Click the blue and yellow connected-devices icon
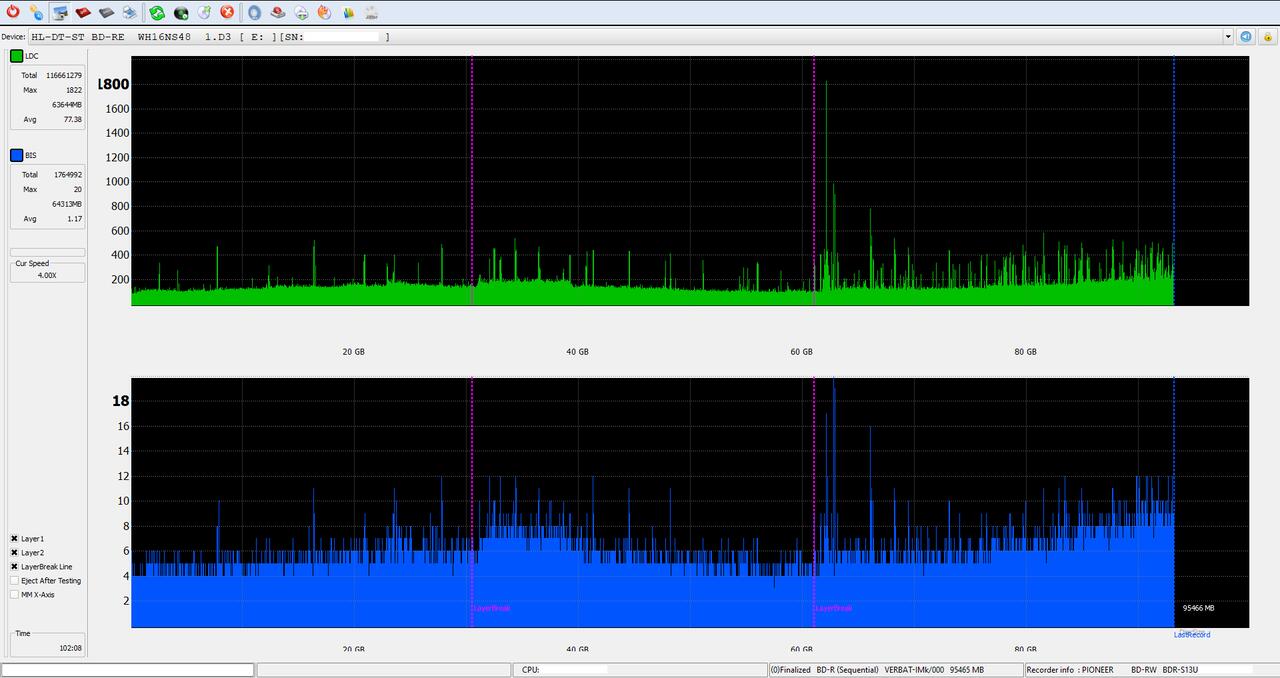 click(x=36, y=12)
